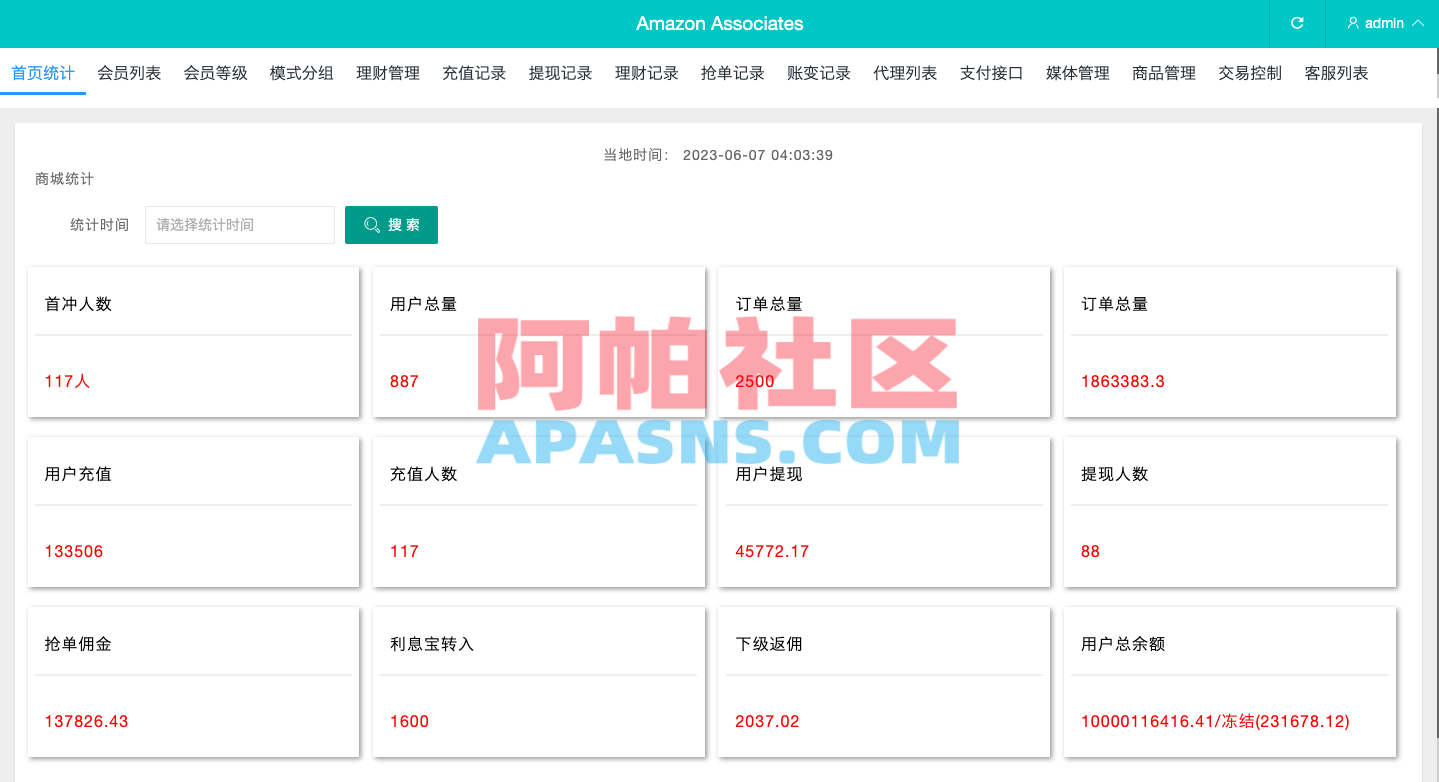1439x782 pixels.
Task: Click the 利息宝转入 value 1600
Action: (410, 721)
